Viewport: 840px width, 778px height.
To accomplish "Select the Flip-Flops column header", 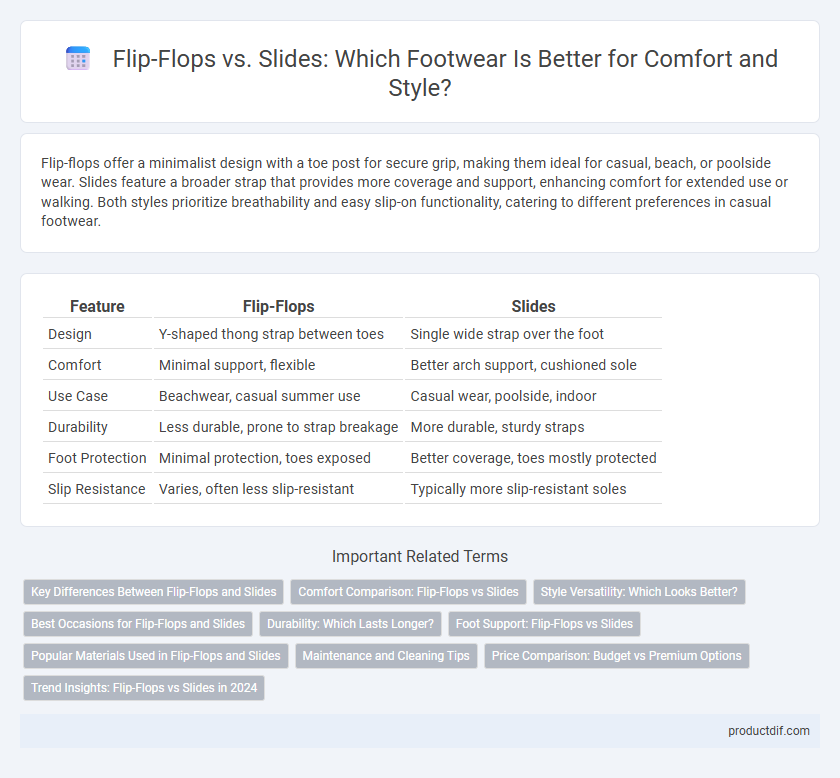I will tap(279, 306).
